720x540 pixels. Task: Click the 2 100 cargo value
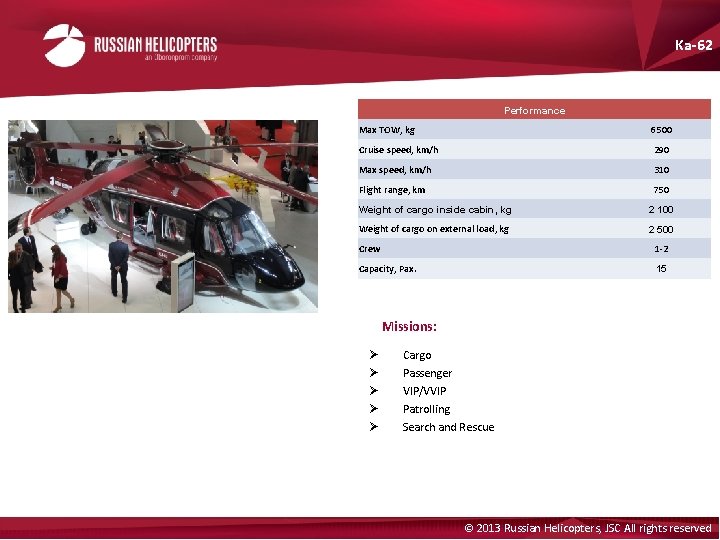coord(661,210)
